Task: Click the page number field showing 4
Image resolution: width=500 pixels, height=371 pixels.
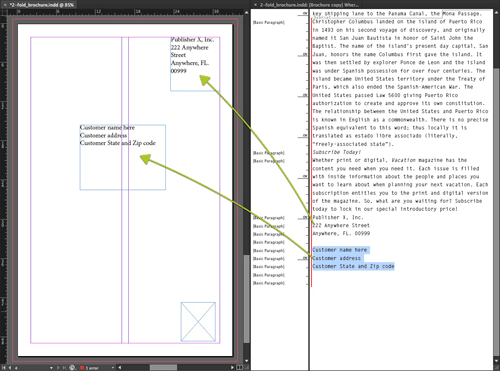Action: 32,368
